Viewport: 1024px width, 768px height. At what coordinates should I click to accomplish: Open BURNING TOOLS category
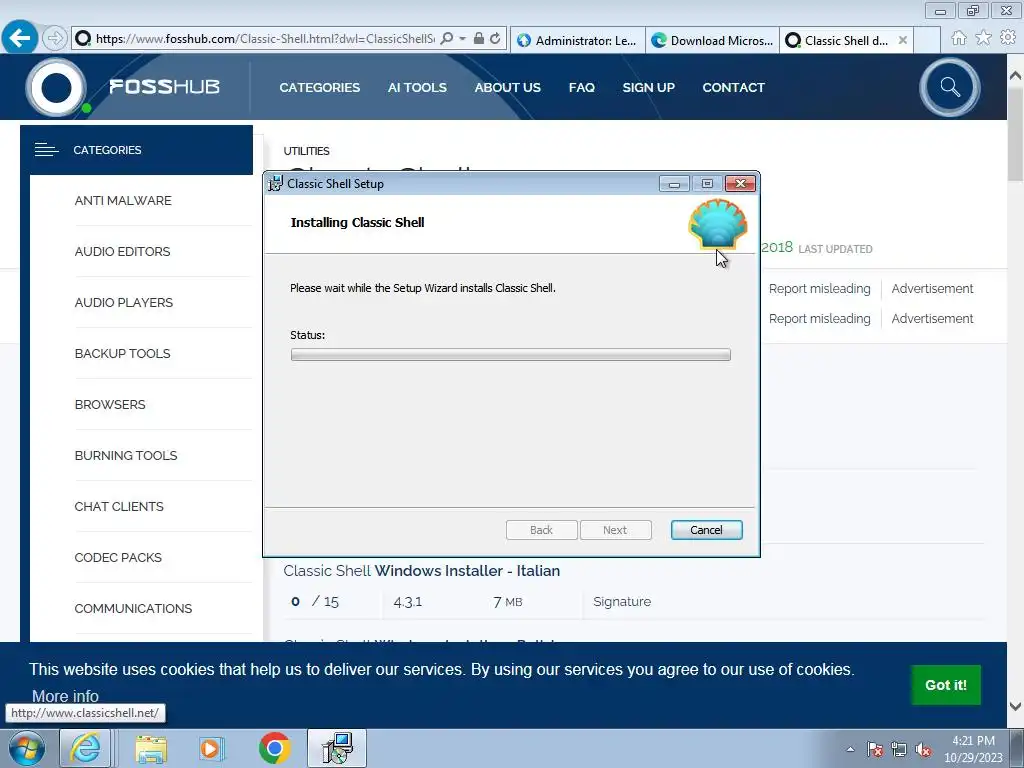tap(125, 455)
